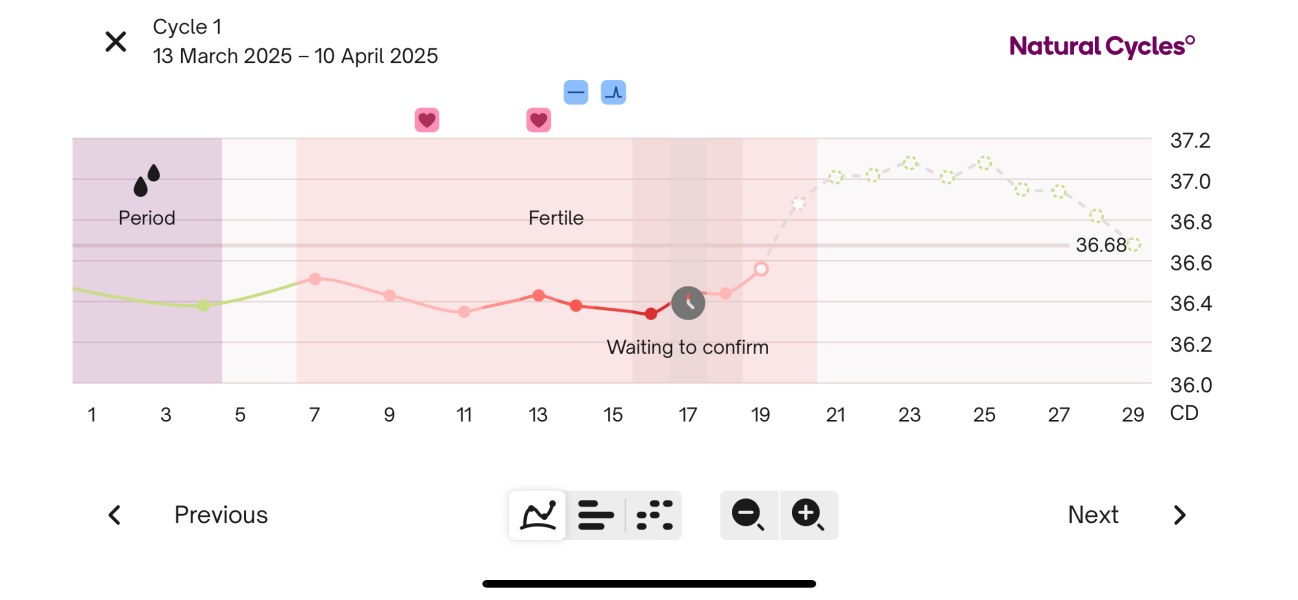Open the Natural Cycles logo
This screenshot has height=600, width=1298.
tap(1102, 46)
